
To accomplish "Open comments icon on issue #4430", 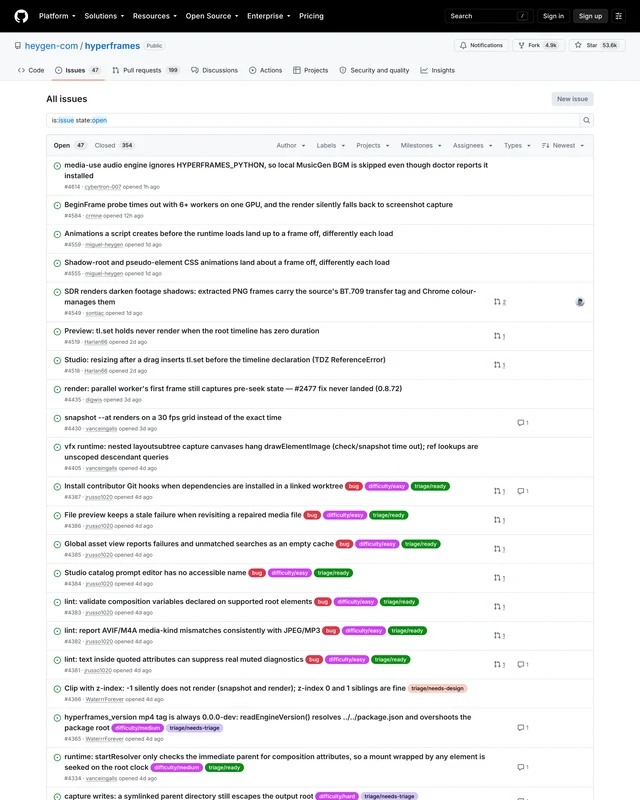I will (x=523, y=422).
